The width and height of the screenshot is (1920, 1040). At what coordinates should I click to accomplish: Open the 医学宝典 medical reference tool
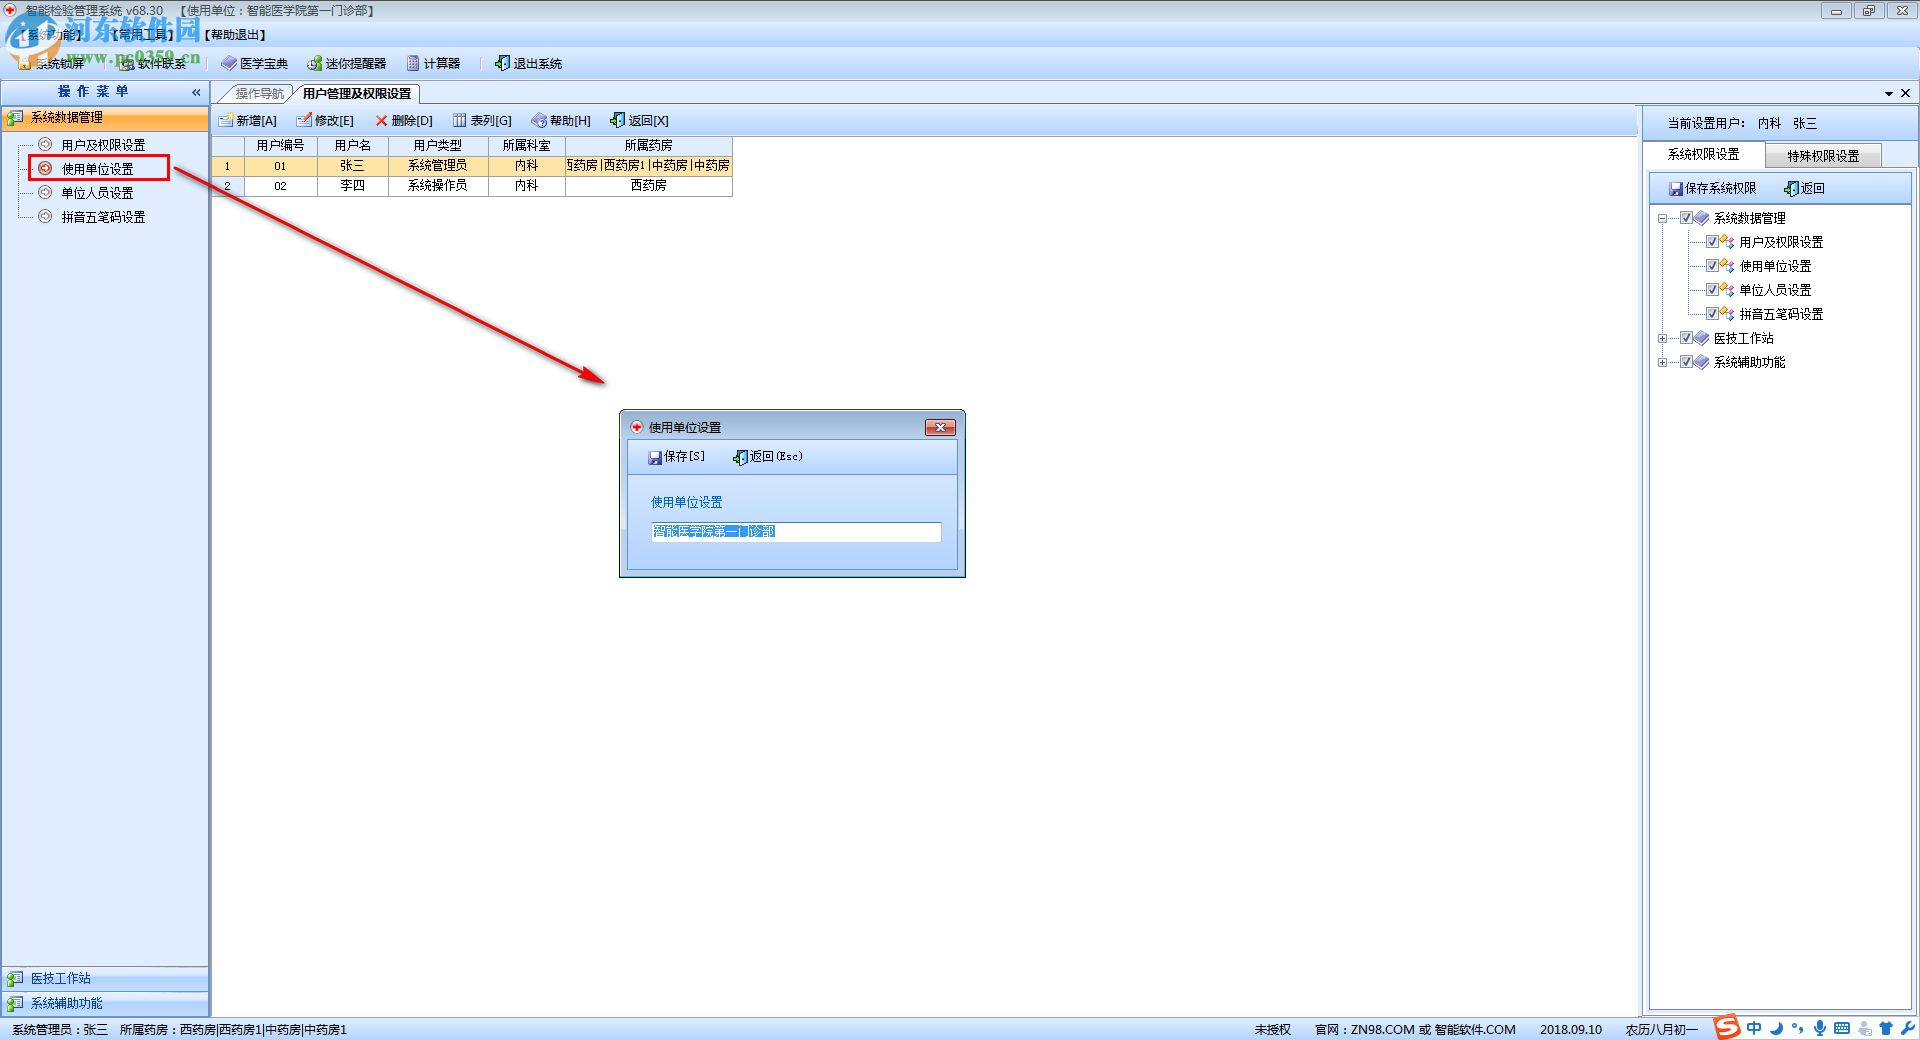click(x=255, y=63)
